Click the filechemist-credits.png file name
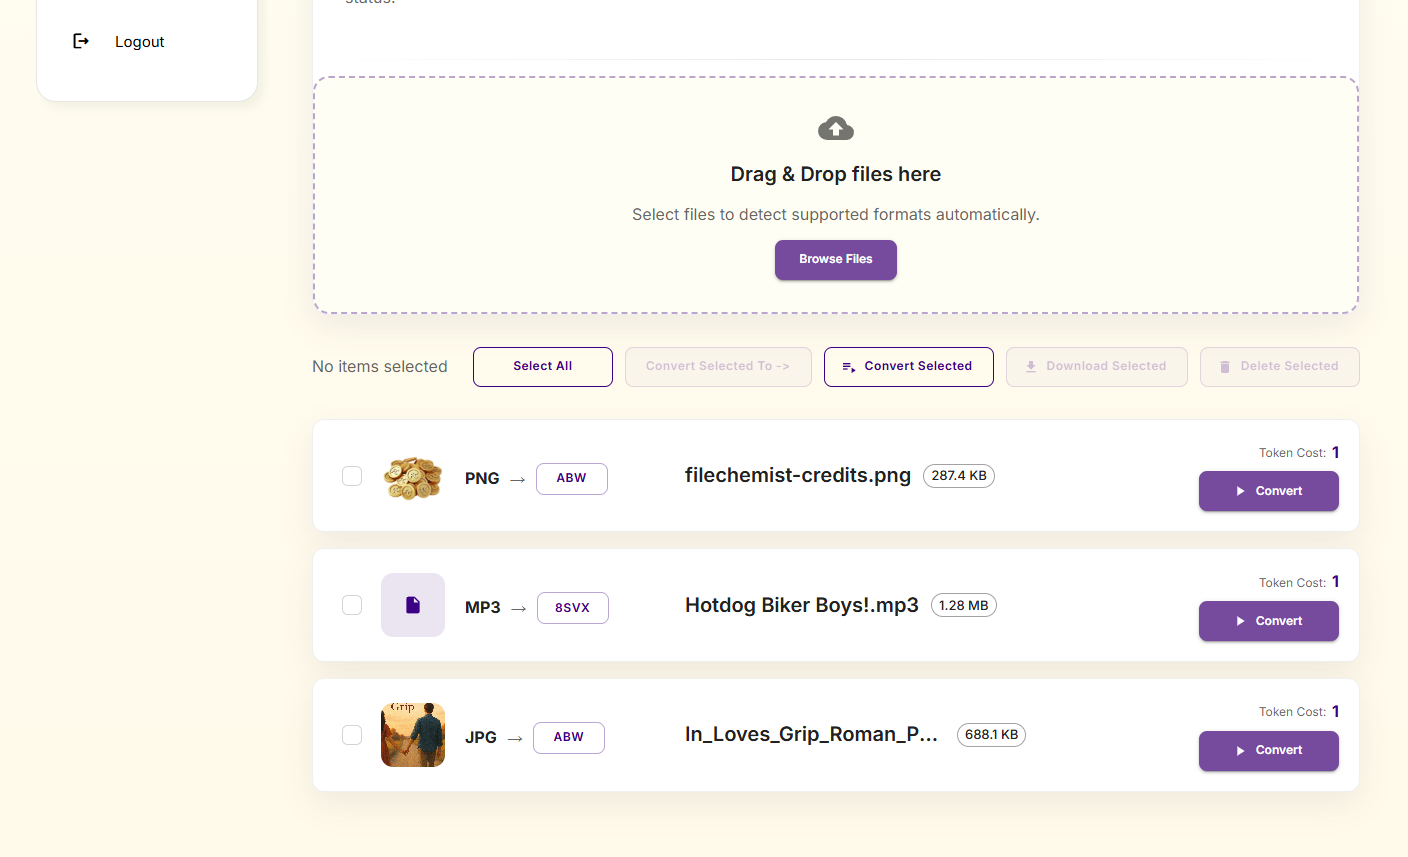The image size is (1408, 857). point(797,476)
